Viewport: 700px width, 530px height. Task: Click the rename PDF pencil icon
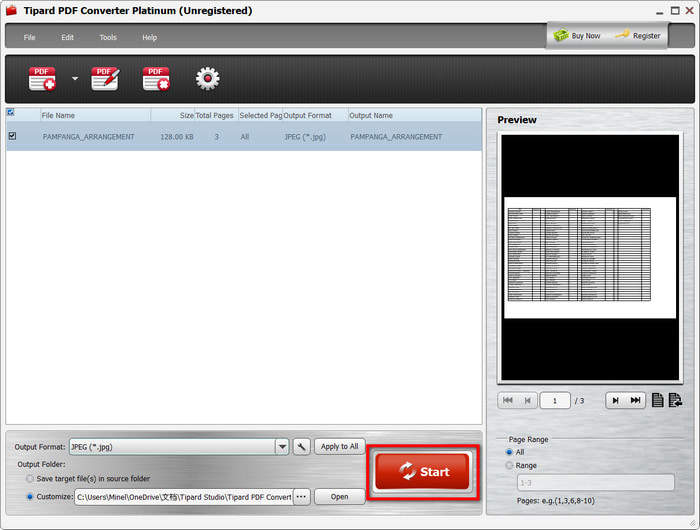tap(105, 79)
